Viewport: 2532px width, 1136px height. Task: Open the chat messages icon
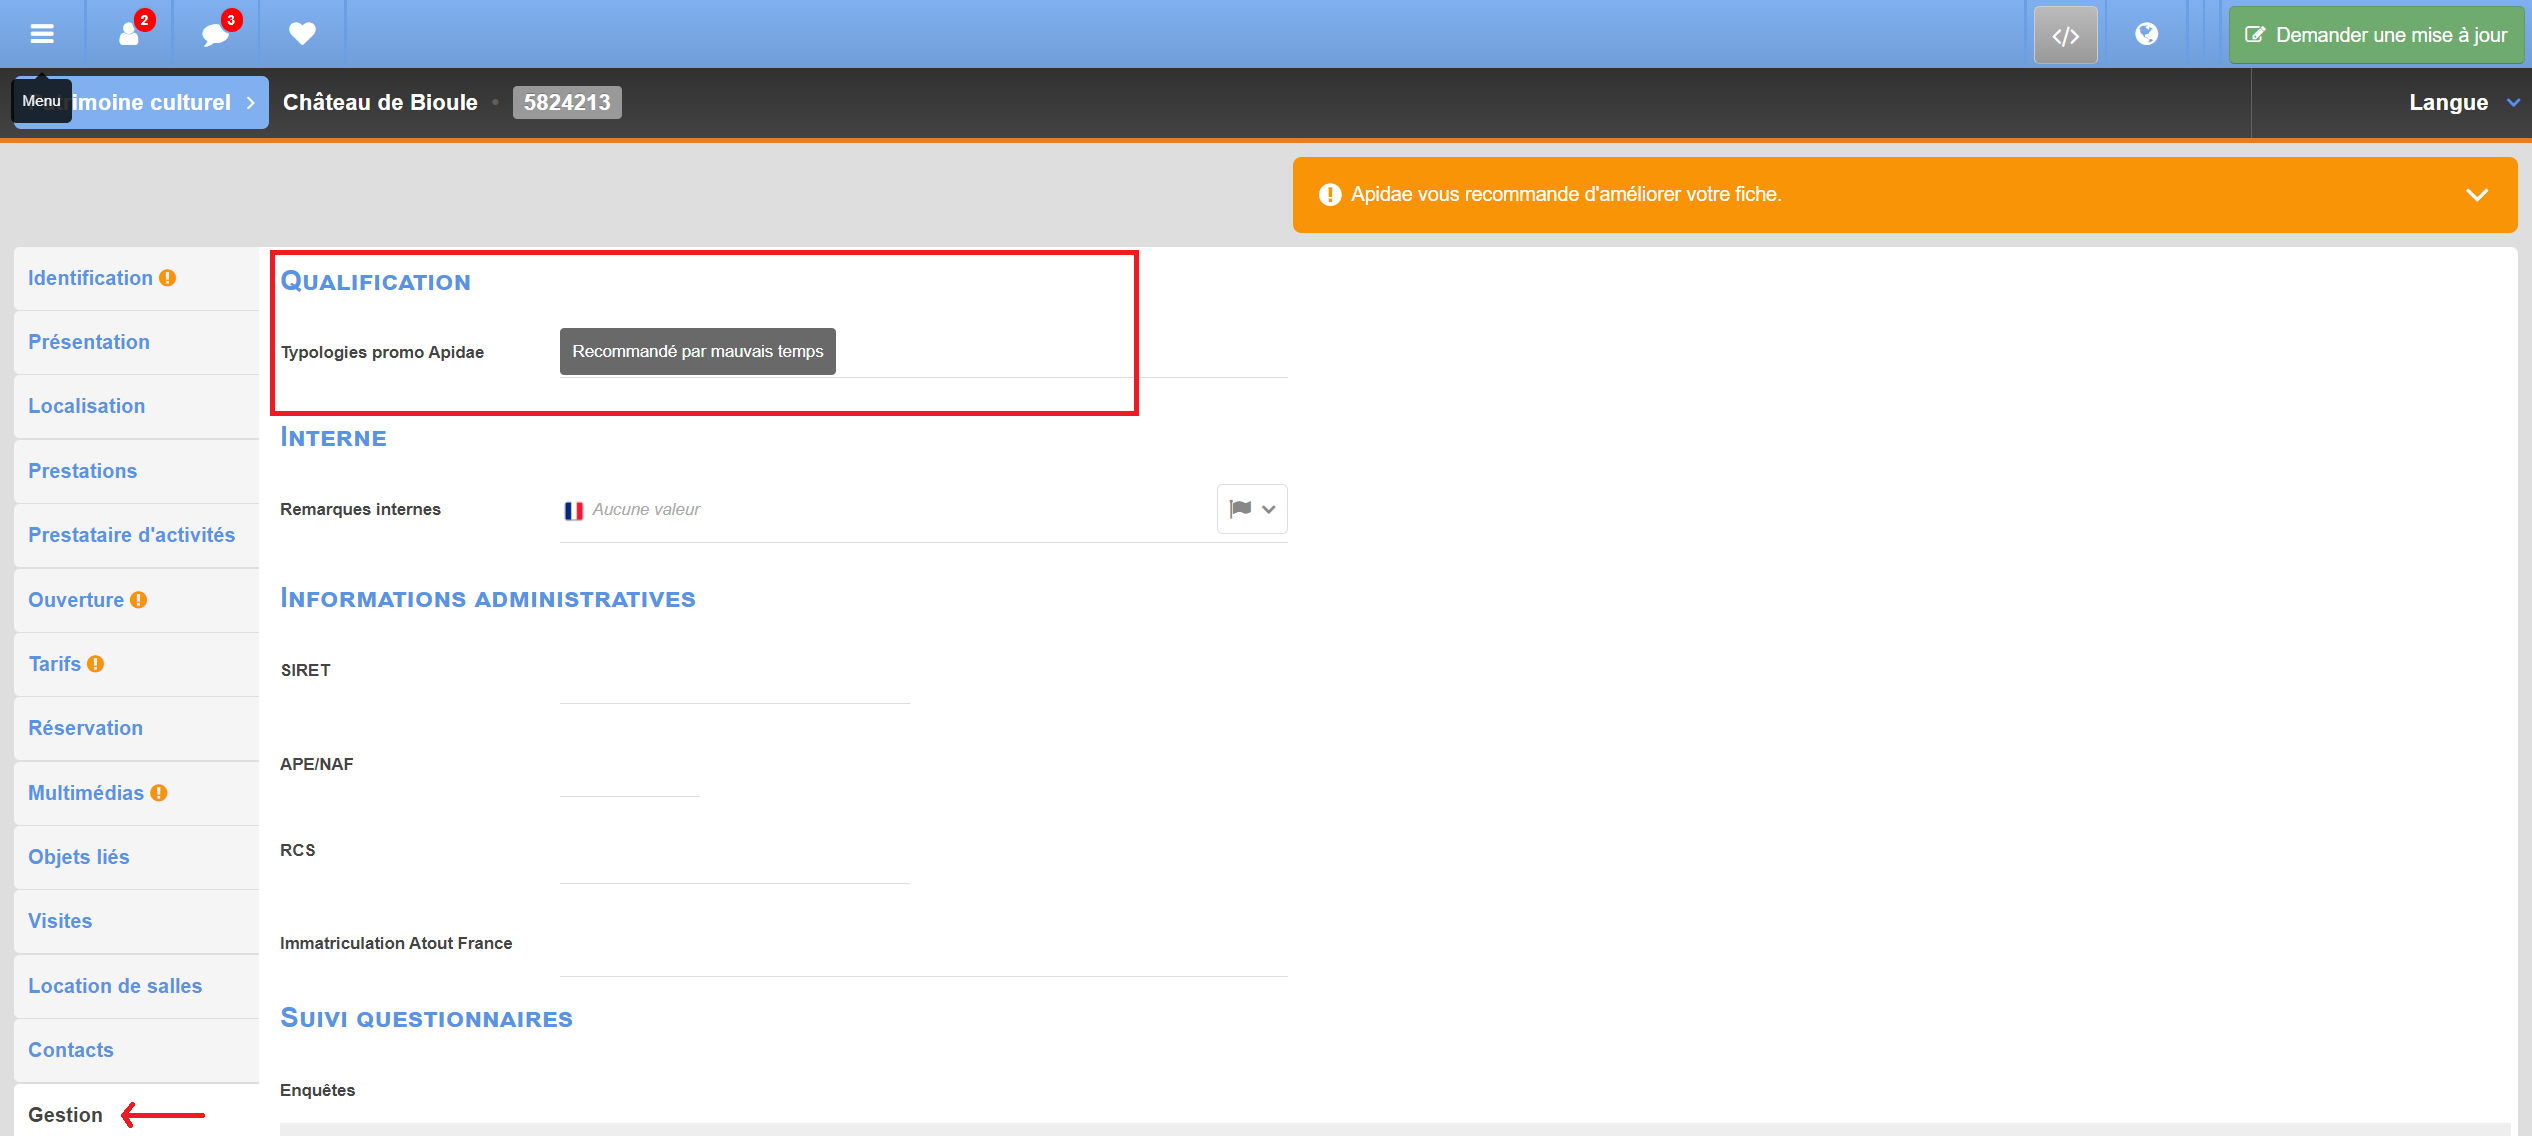point(215,34)
